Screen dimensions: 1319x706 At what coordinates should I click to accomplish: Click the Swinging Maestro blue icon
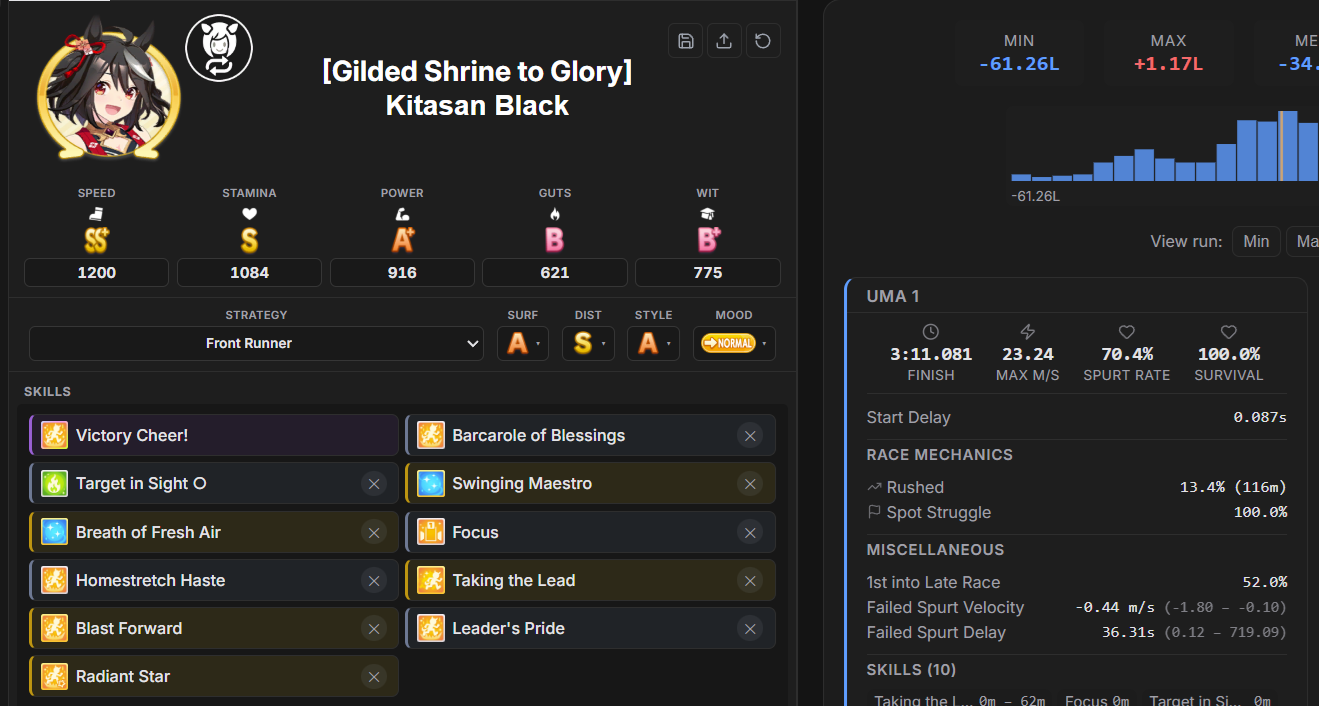[x=431, y=484]
